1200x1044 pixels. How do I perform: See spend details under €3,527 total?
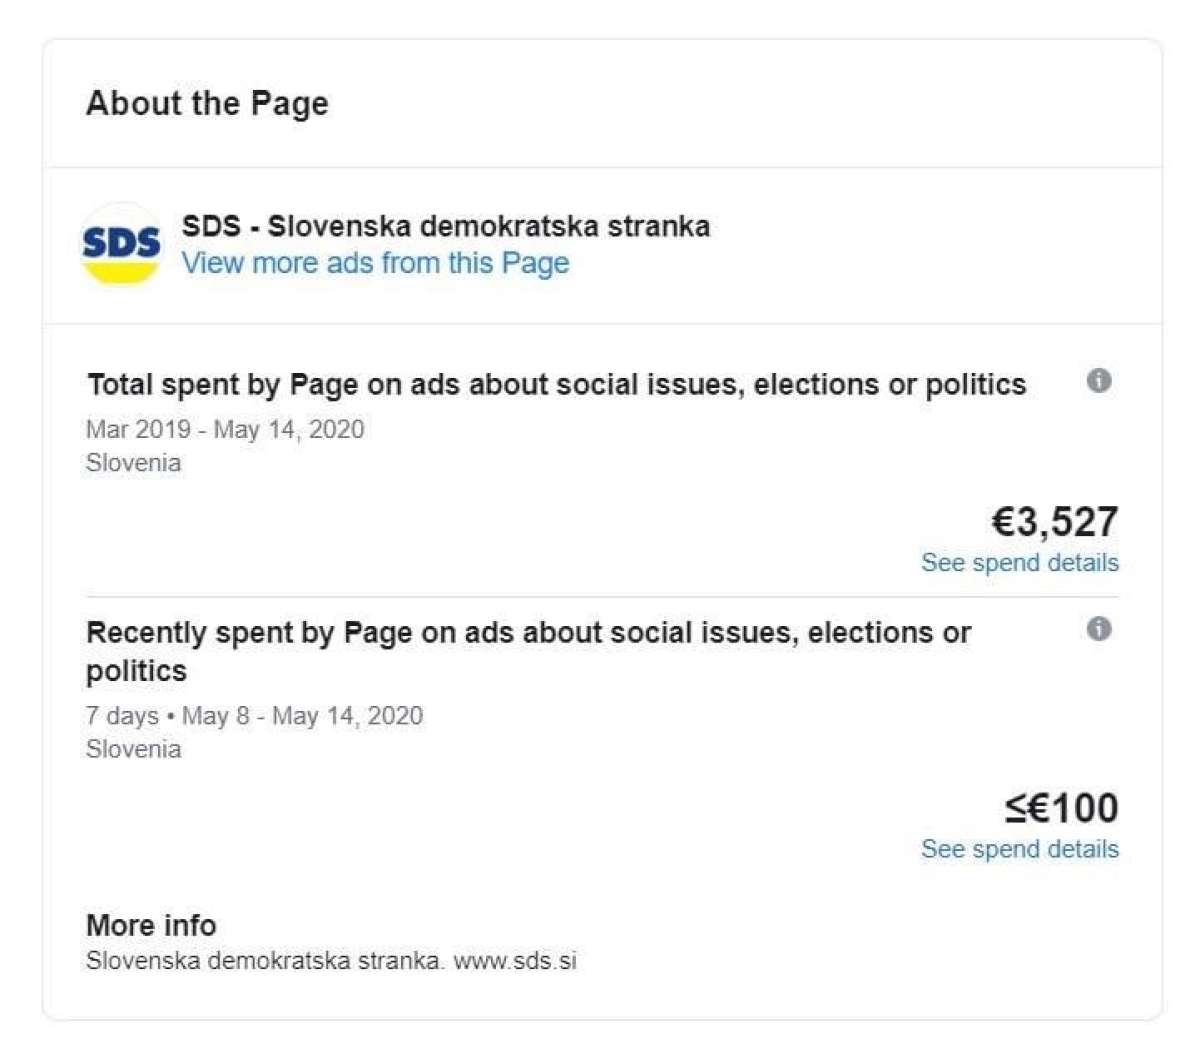point(1020,563)
